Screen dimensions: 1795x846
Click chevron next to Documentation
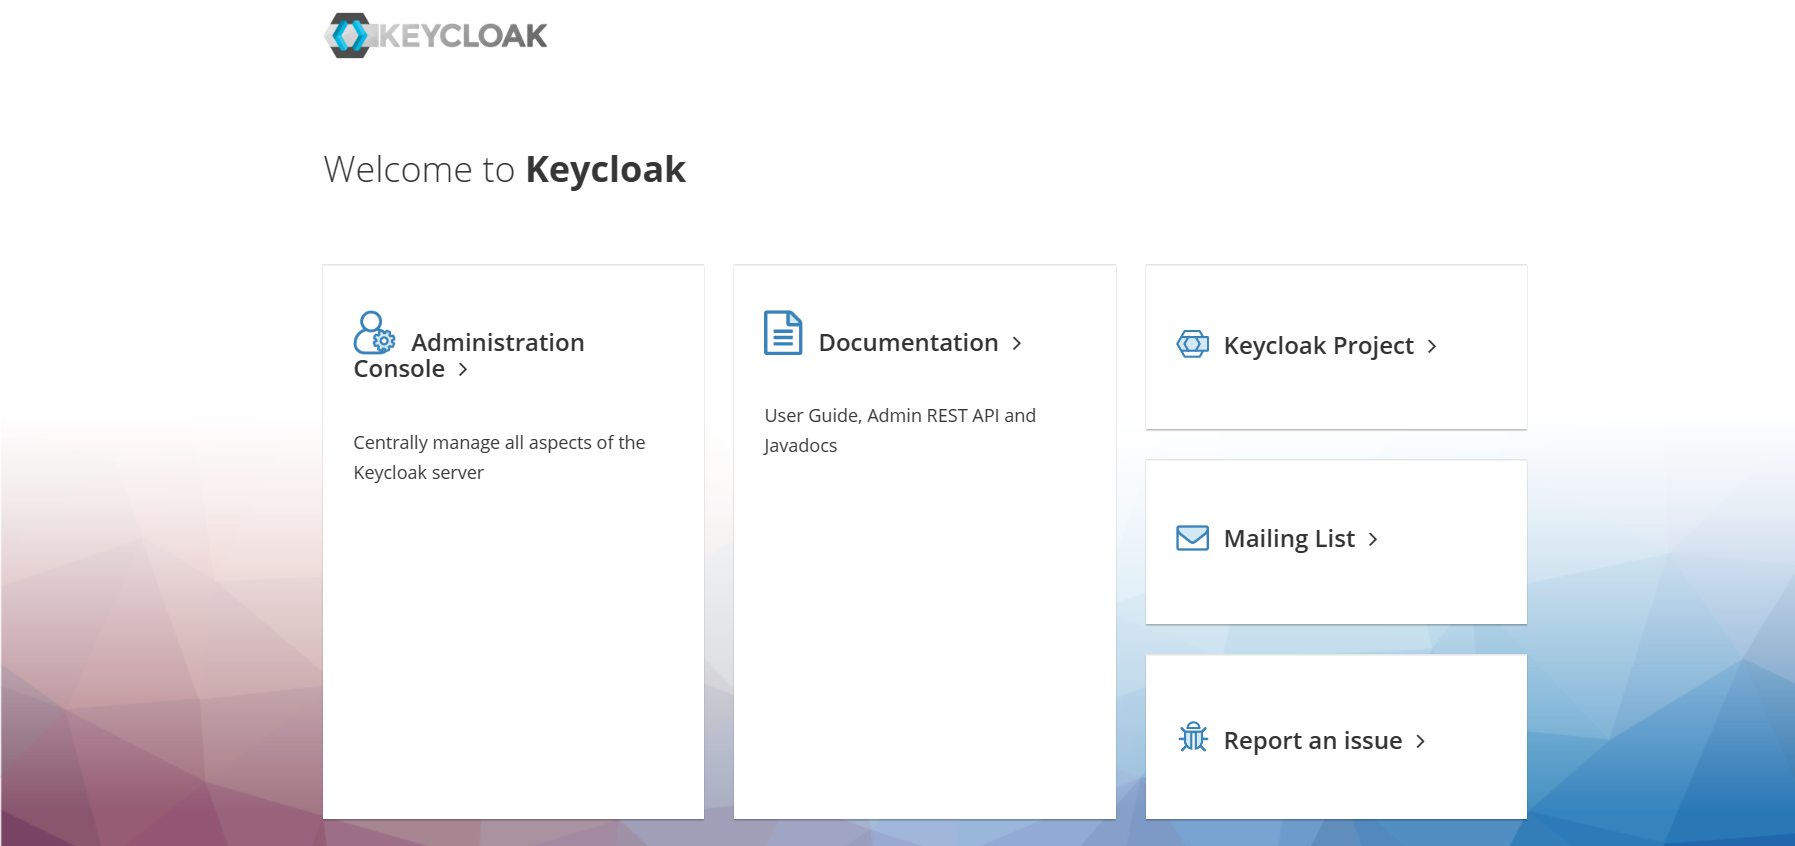pos(1017,343)
